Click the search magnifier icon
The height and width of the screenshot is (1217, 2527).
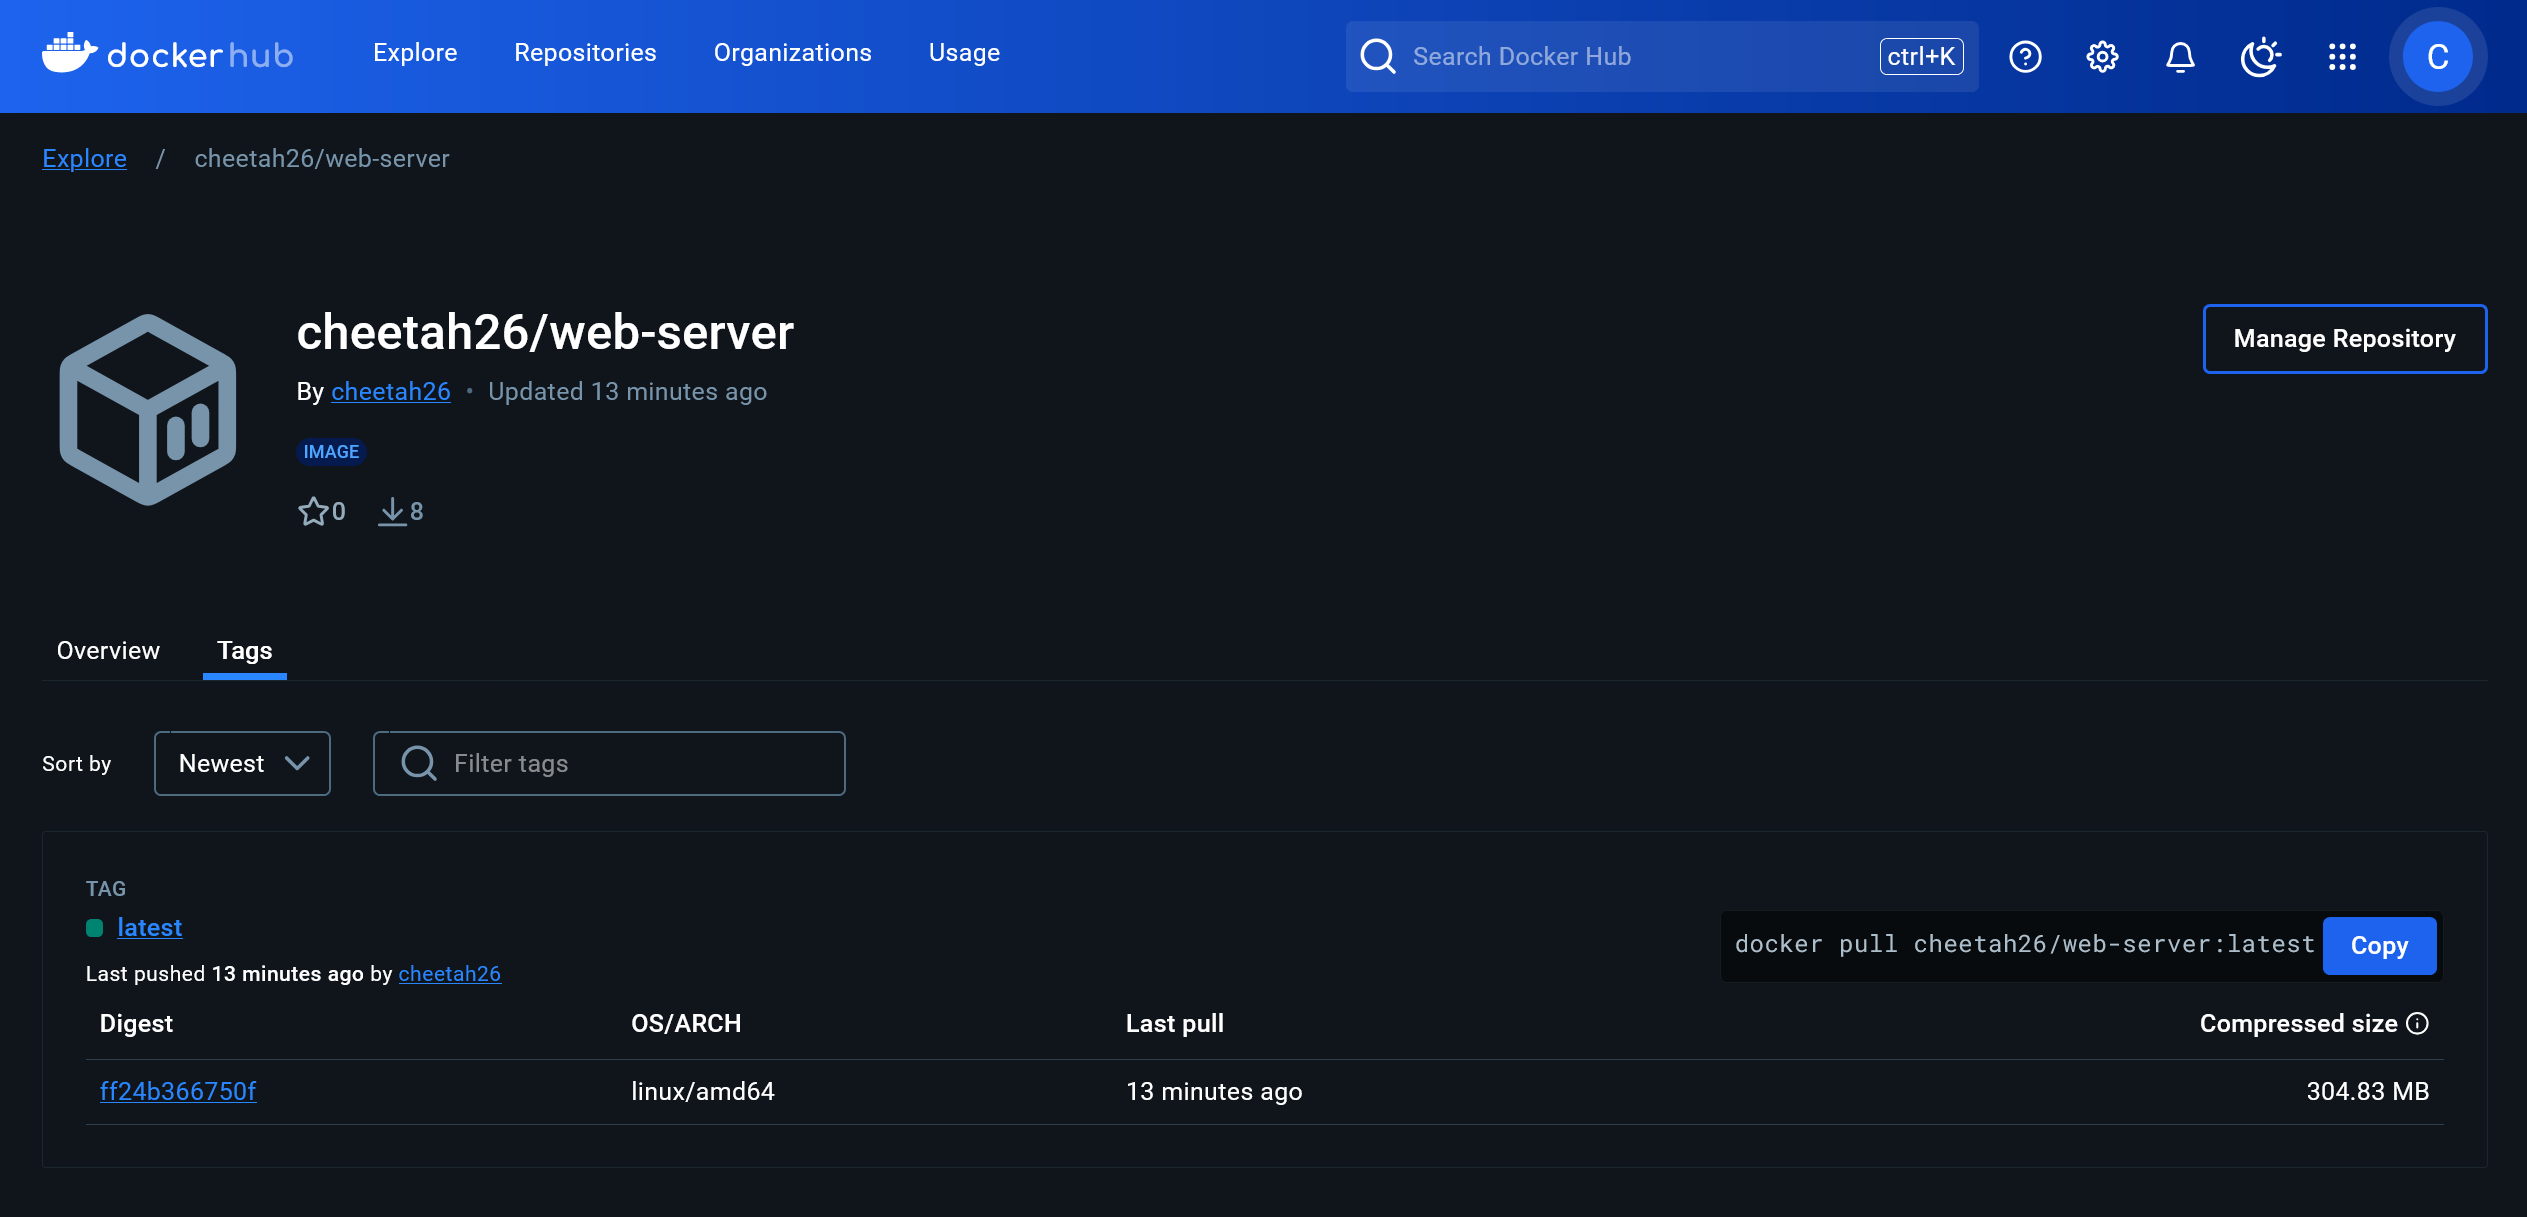click(x=1377, y=57)
